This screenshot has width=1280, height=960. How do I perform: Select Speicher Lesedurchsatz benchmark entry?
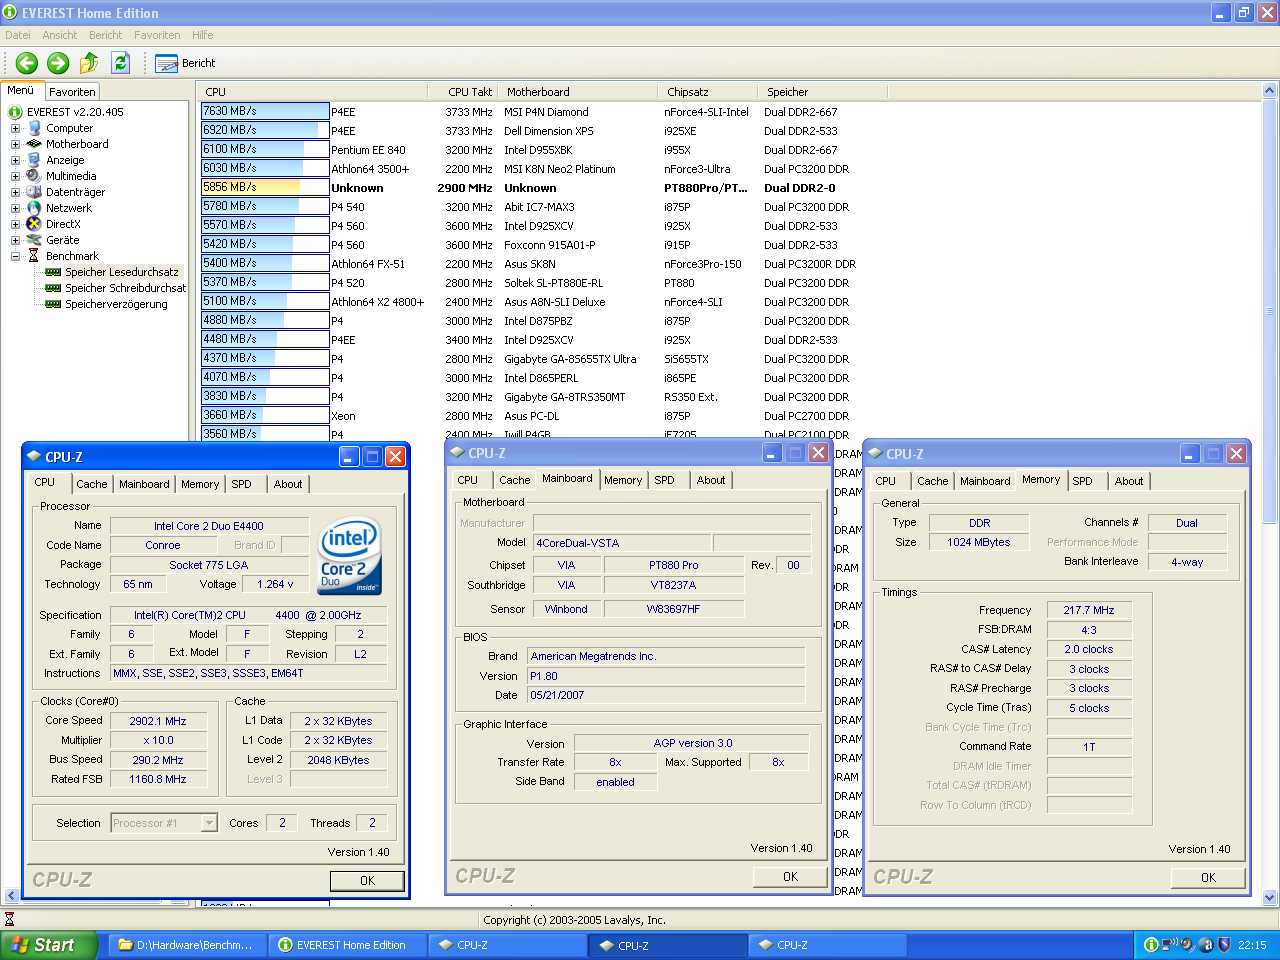[x=122, y=272]
